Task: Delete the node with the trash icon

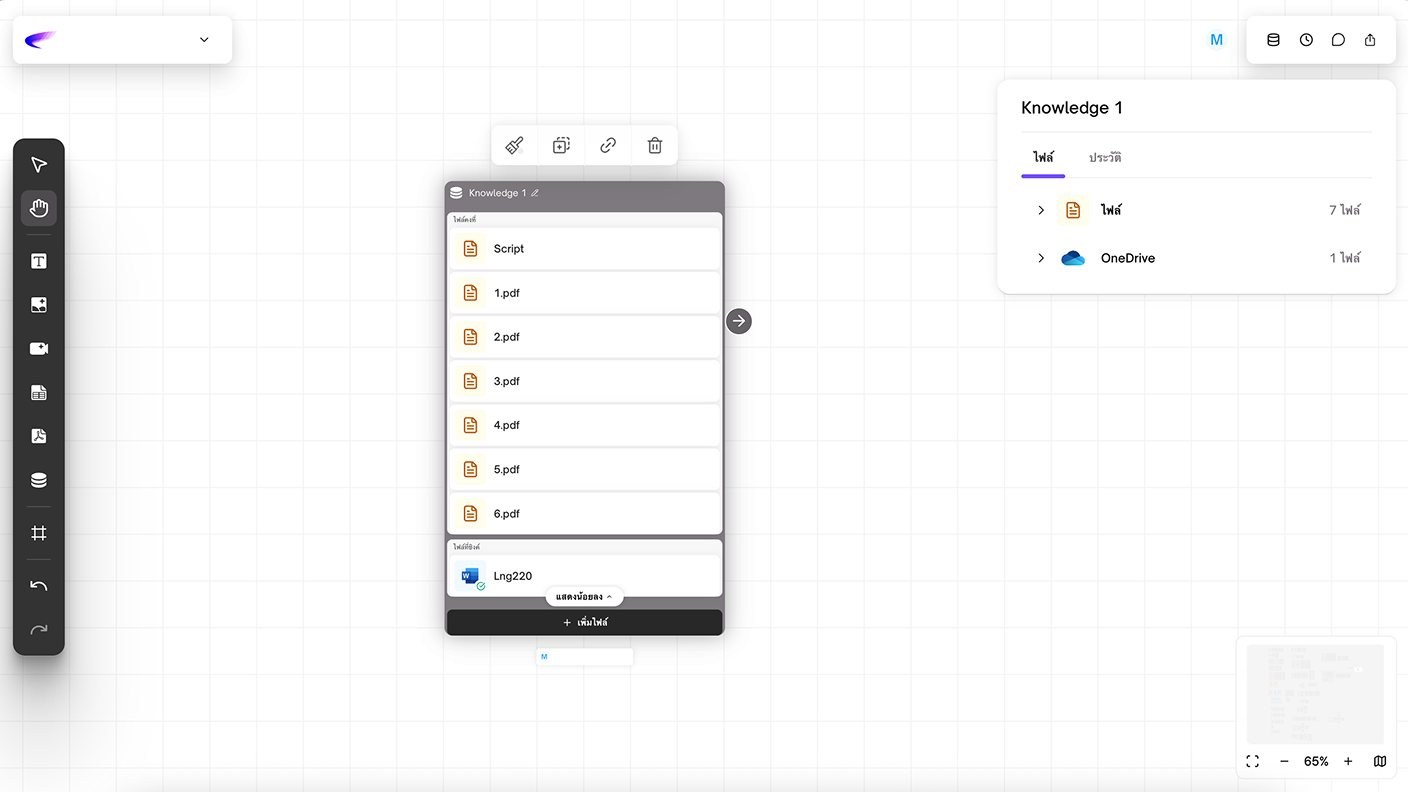Action: (x=655, y=146)
